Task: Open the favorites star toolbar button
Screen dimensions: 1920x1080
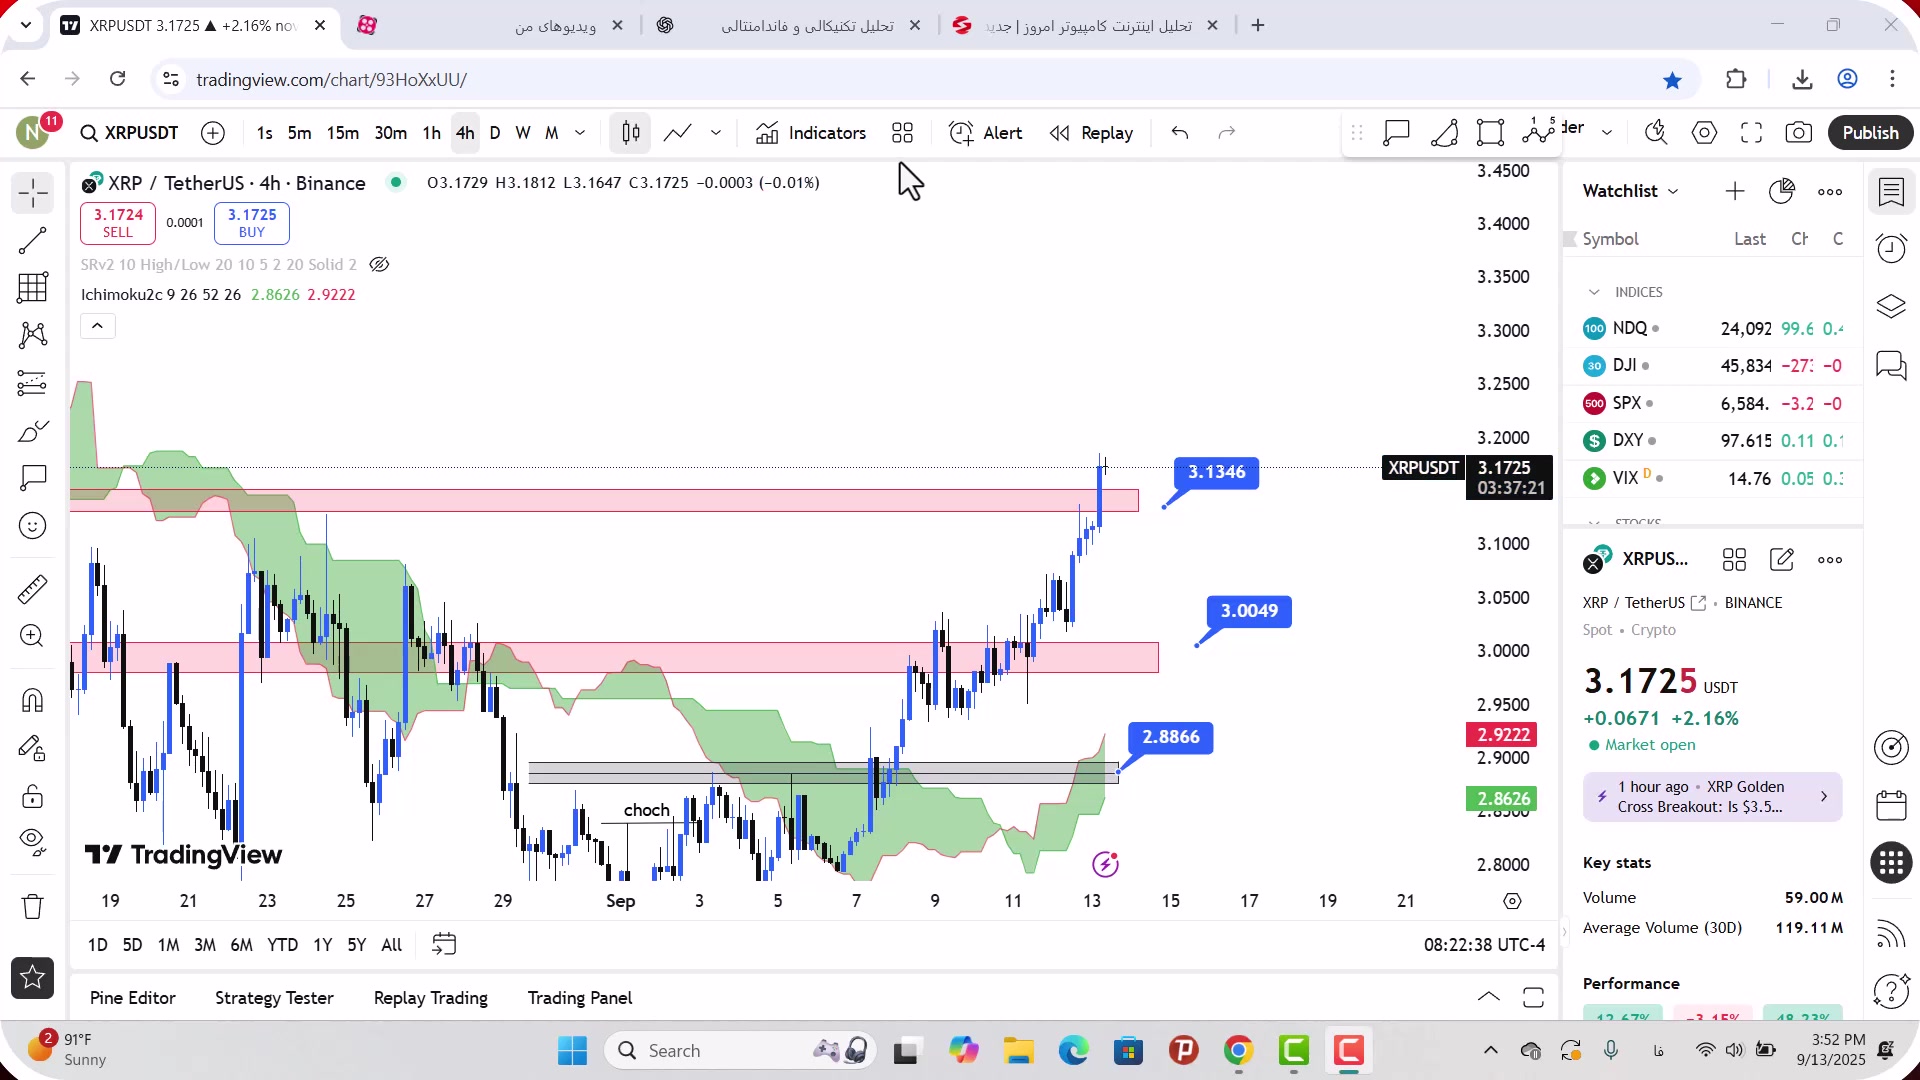Action: point(33,978)
